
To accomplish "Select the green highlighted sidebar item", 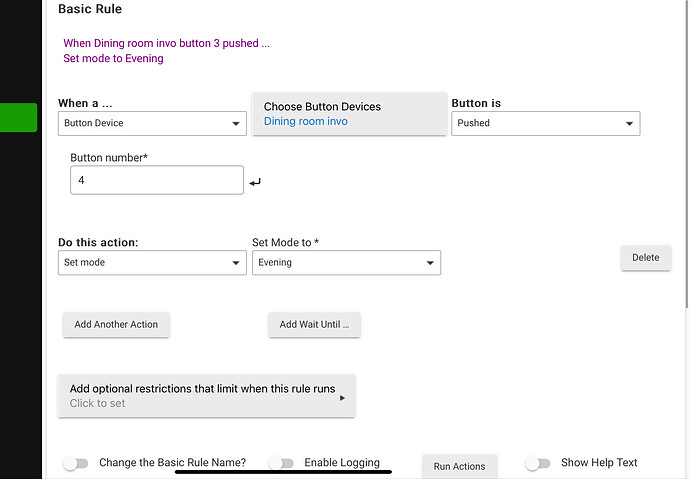I will pyautogui.click(x=18, y=118).
